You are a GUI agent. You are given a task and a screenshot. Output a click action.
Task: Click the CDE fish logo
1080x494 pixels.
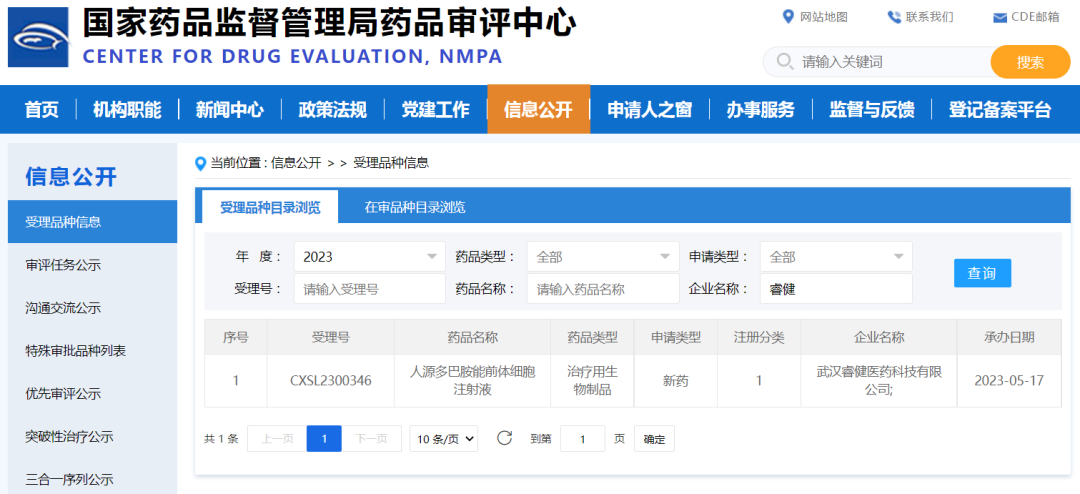[x=38, y=37]
